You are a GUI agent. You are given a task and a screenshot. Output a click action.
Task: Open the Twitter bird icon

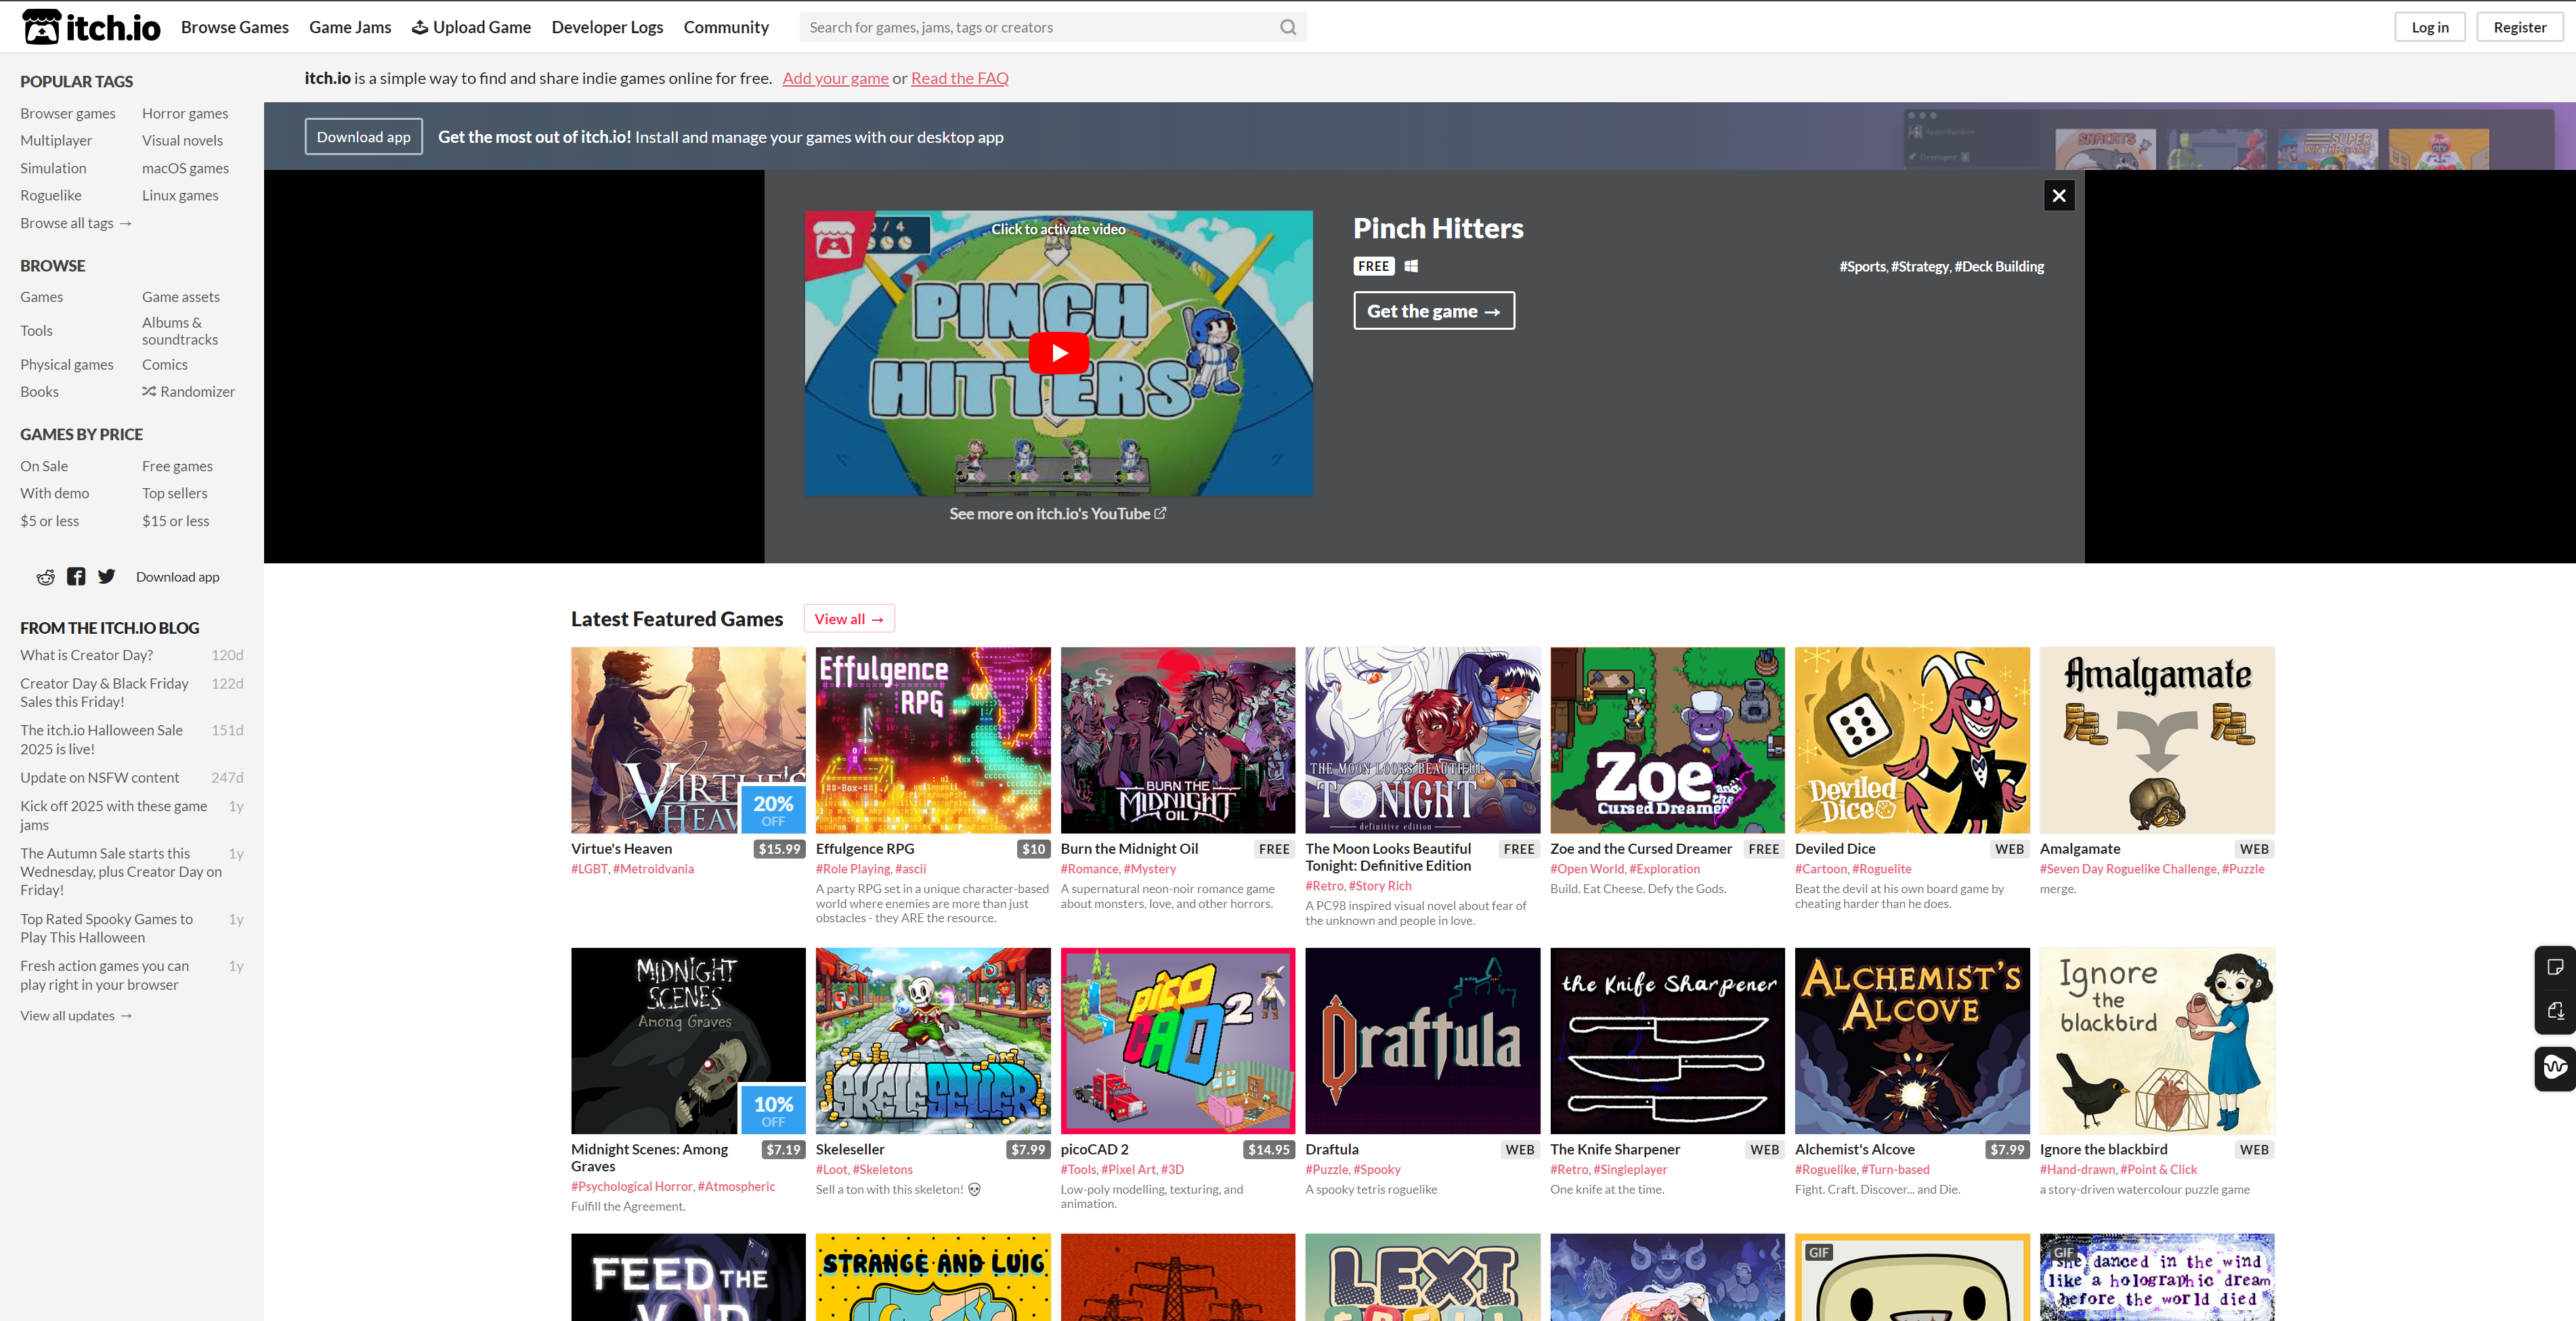click(x=107, y=577)
